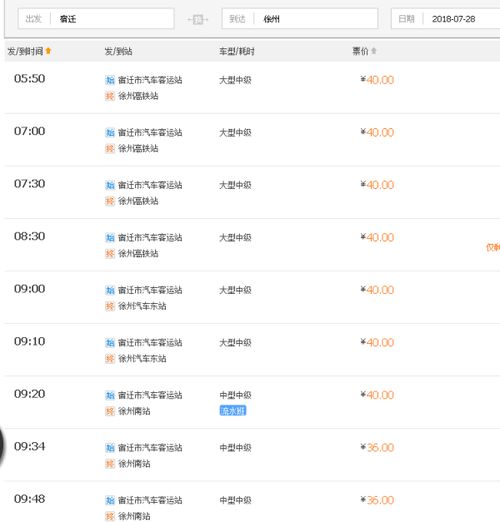Click 徐州汽车东站 destination in 09:00 row
Screen dimensions: 500x522
click(142, 306)
